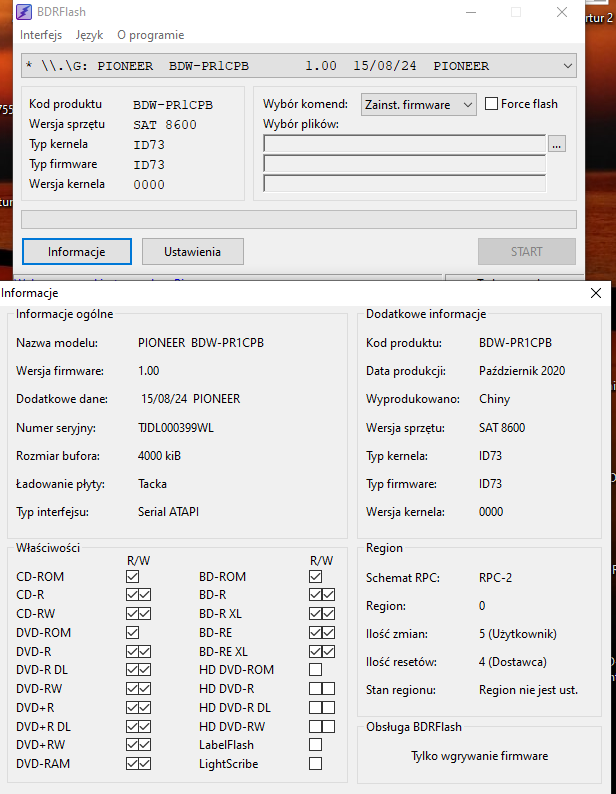Click the 5 (Użytkownik) changes value
Image resolution: width=616 pixels, height=794 pixels.
coord(518,634)
